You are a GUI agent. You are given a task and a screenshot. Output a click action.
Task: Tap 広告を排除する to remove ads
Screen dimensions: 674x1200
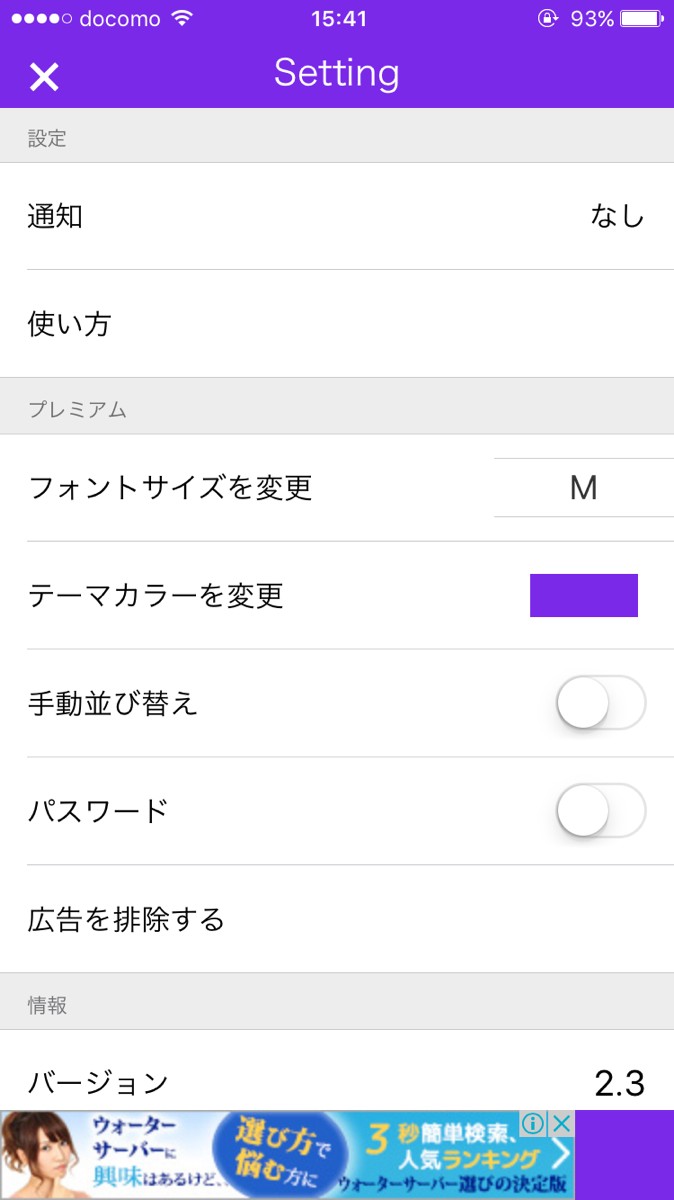(126, 919)
